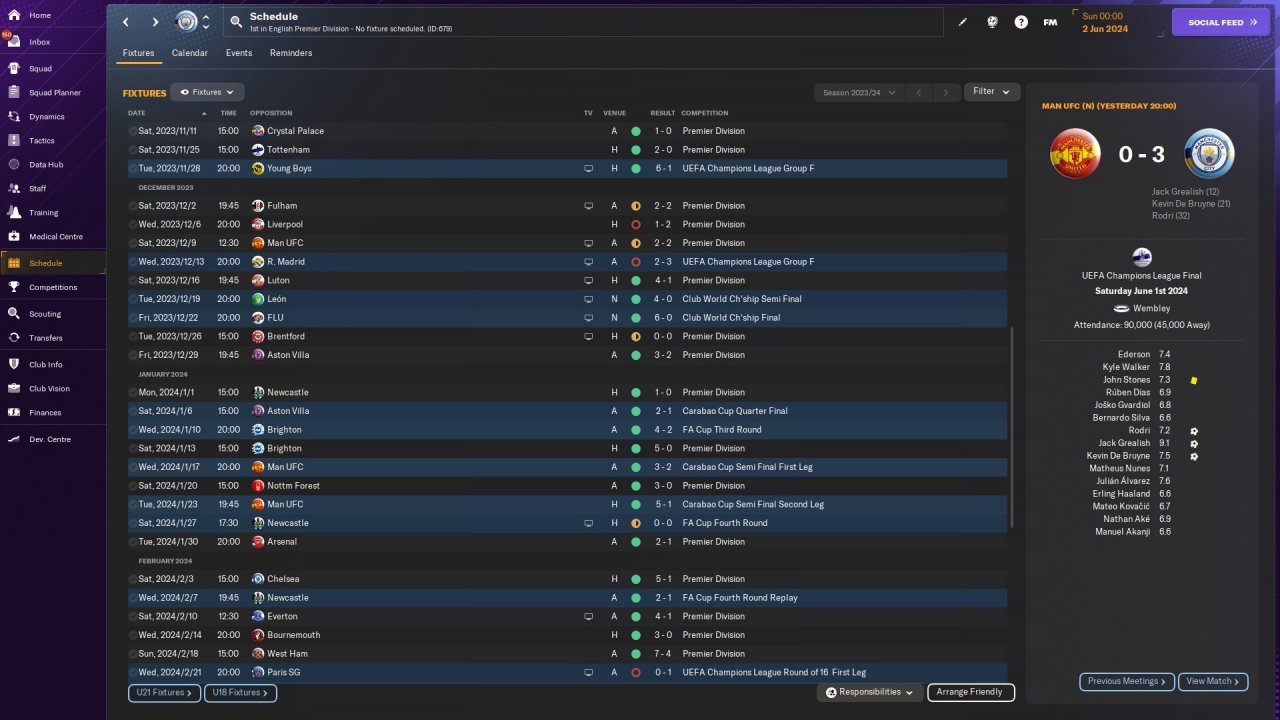Viewport: 1280px width, 720px height.
Task: Toggle the circle beside the Tue, 2023/11/28 fixture
Action: pyautogui.click(x=133, y=169)
